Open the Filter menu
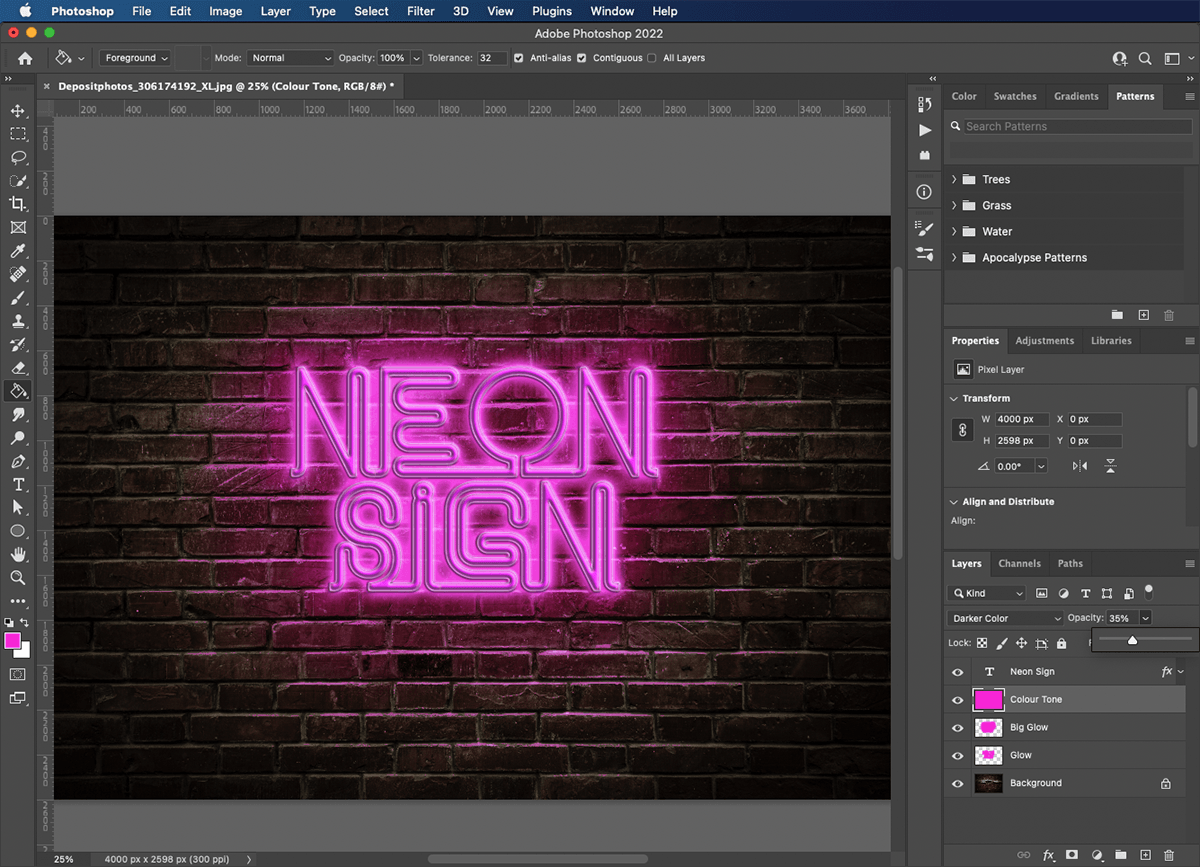The width and height of the screenshot is (1200, 867). (x=420, y=11)
